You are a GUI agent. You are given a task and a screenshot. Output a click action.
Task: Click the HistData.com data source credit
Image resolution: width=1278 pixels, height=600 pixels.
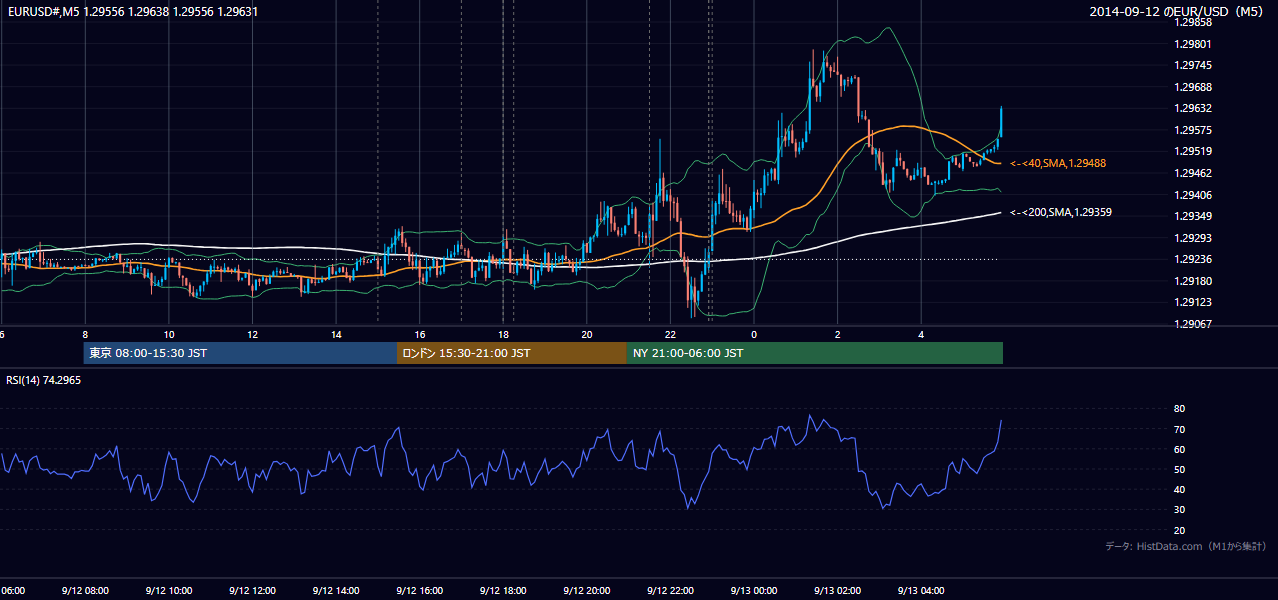coord(1186,546)
